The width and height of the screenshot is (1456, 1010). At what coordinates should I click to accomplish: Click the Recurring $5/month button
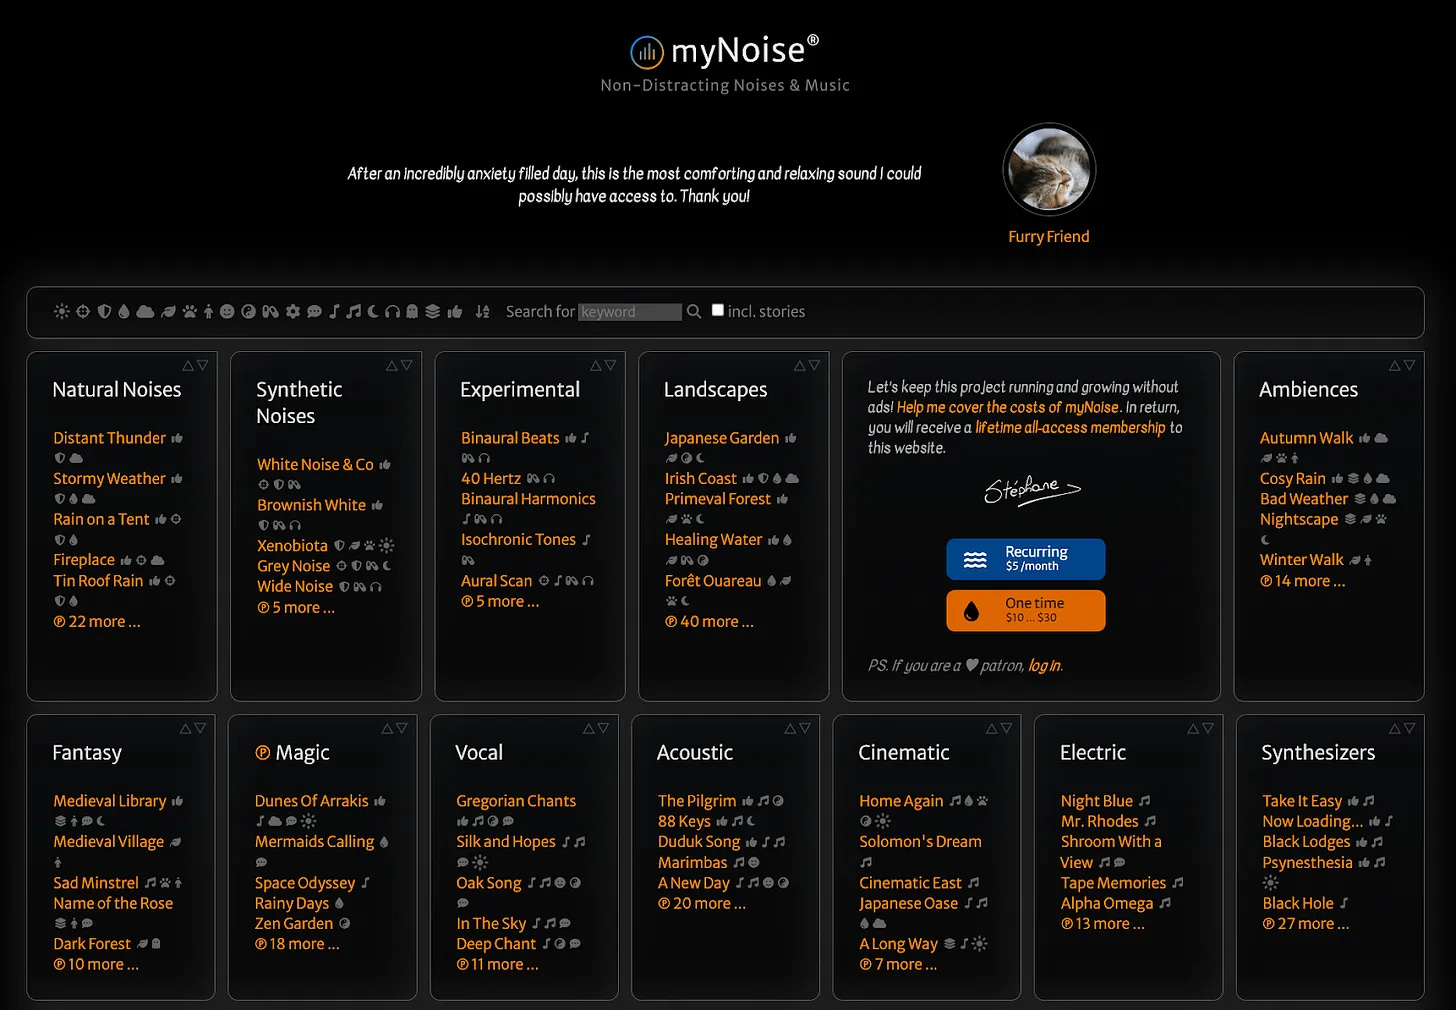pos(1026,559)
